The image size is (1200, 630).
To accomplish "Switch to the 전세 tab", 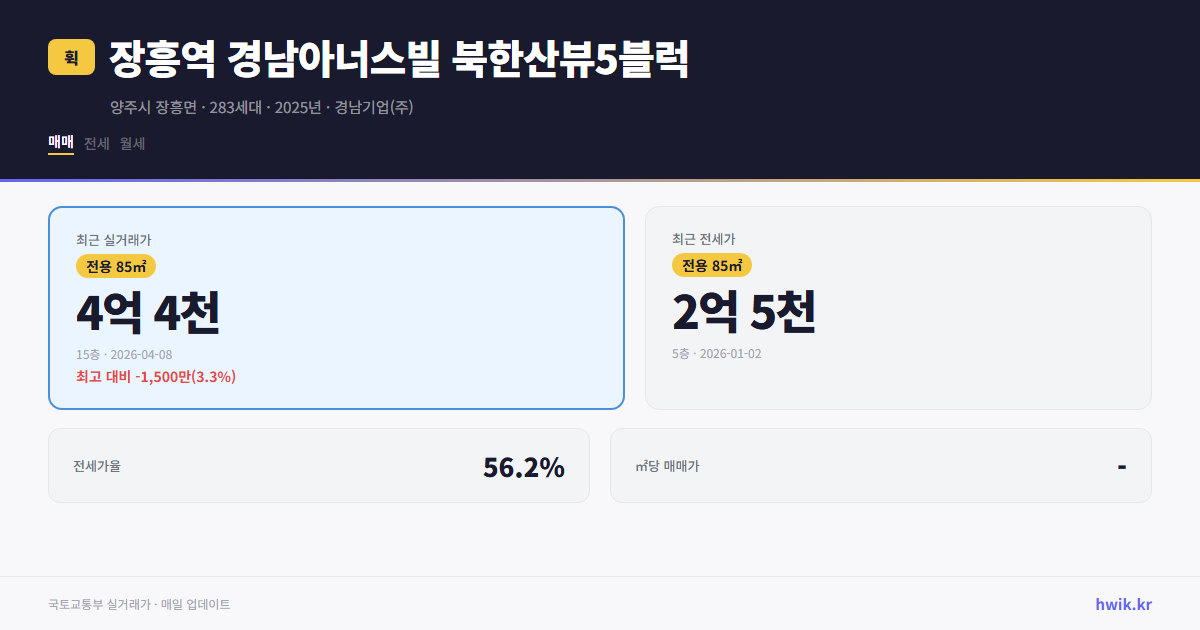I will coord(94,143).
